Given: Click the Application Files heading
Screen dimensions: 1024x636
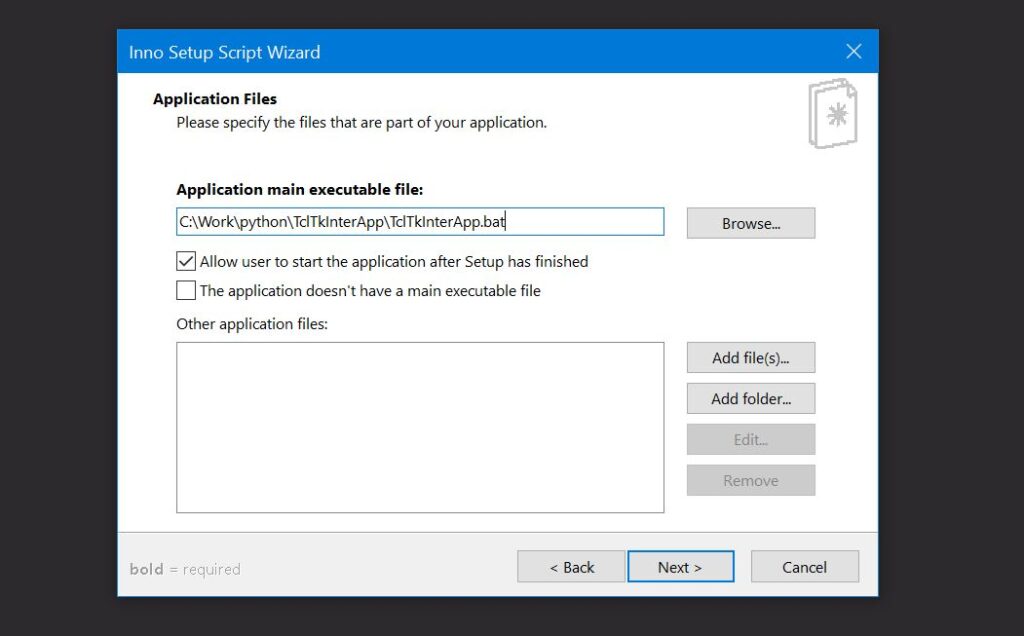Looking at the screenshot, I should (215, 99).
